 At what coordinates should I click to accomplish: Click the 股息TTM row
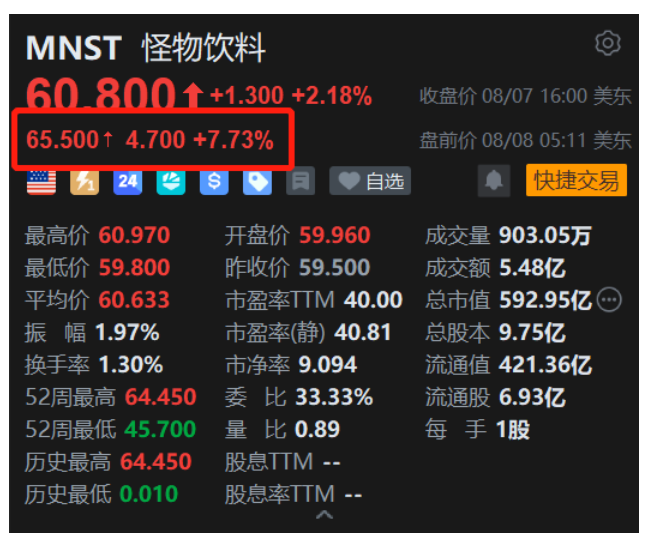pyautogui.click(x=283, y=462)
